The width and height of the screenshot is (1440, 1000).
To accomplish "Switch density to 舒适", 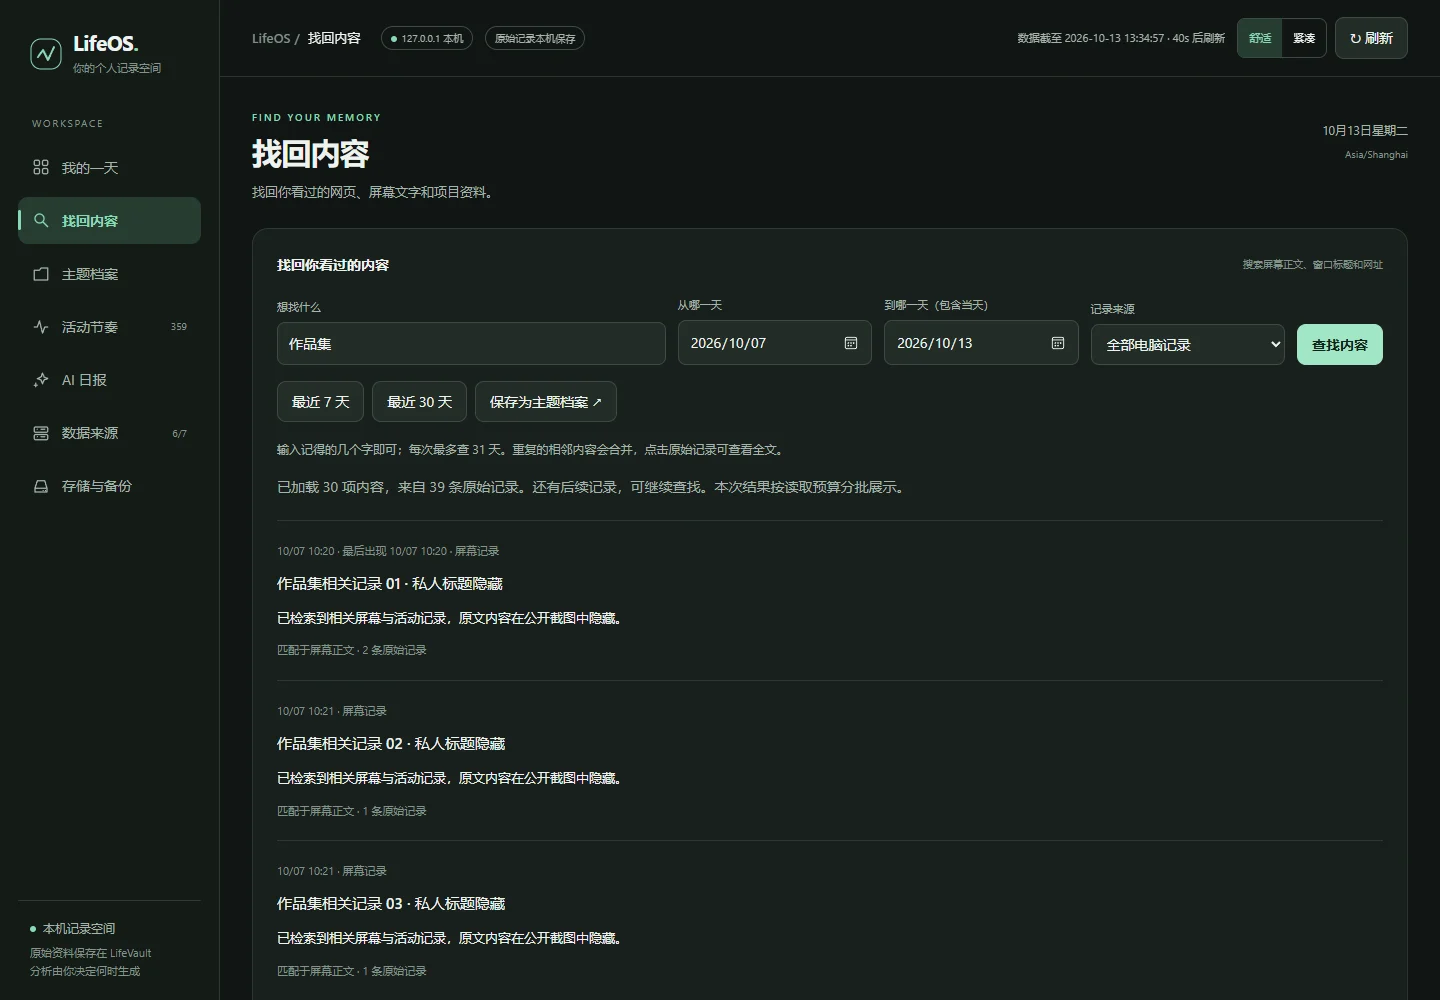I will pyautogui.click(x=1260, y=38).
